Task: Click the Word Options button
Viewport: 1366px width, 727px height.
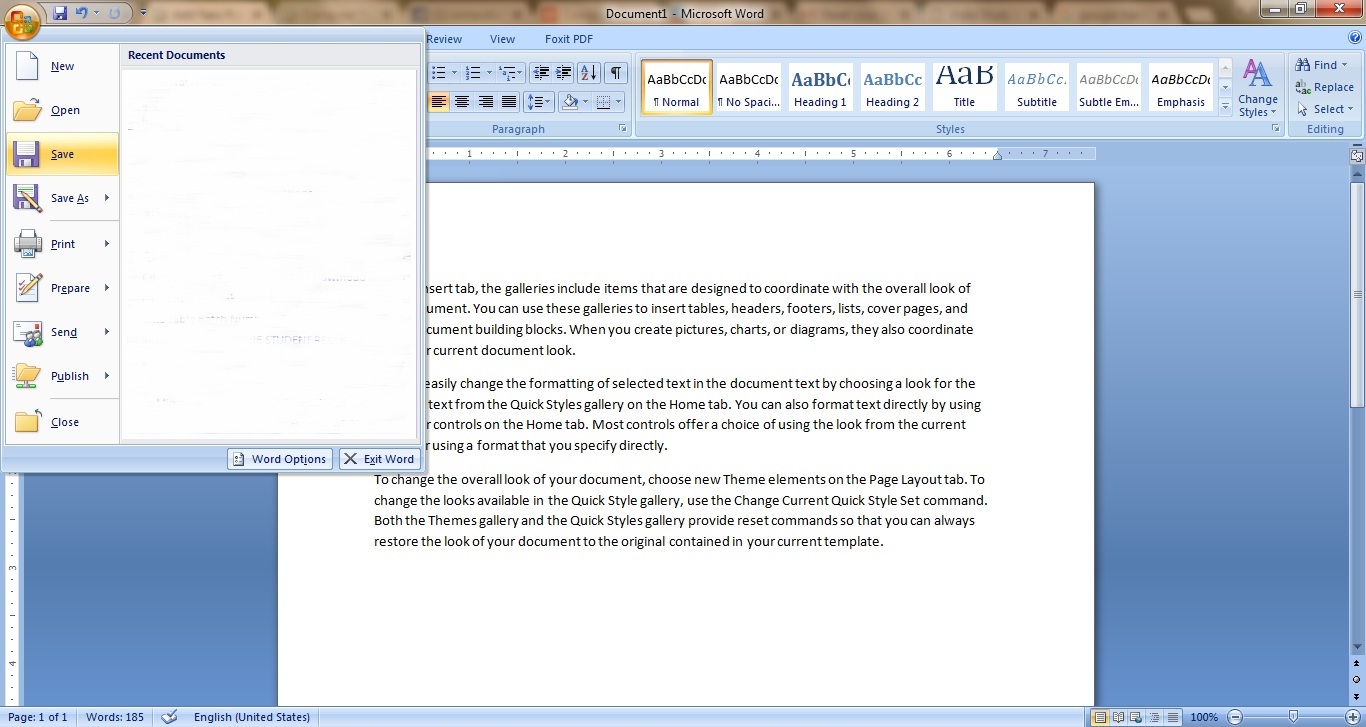Action: coord(280,459)
